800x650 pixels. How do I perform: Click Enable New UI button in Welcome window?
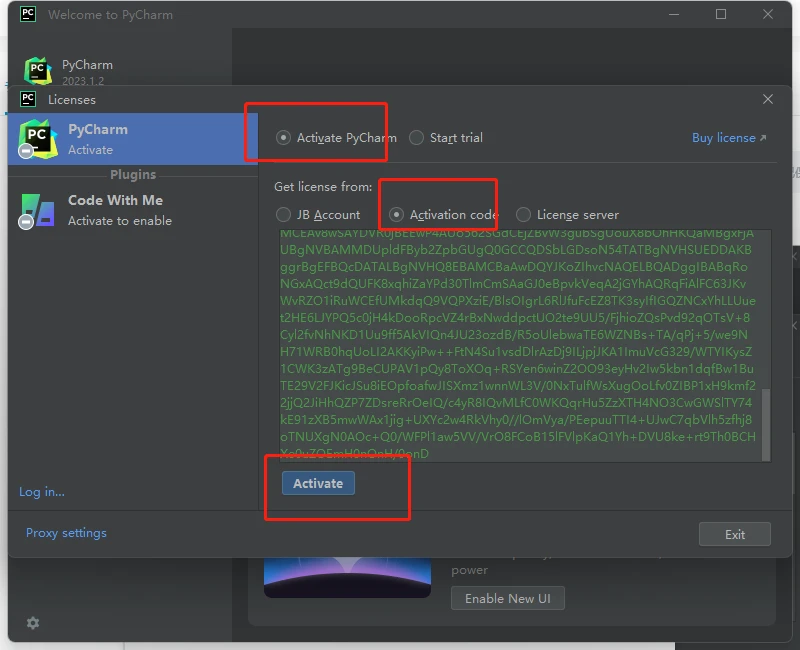point(508,598)
